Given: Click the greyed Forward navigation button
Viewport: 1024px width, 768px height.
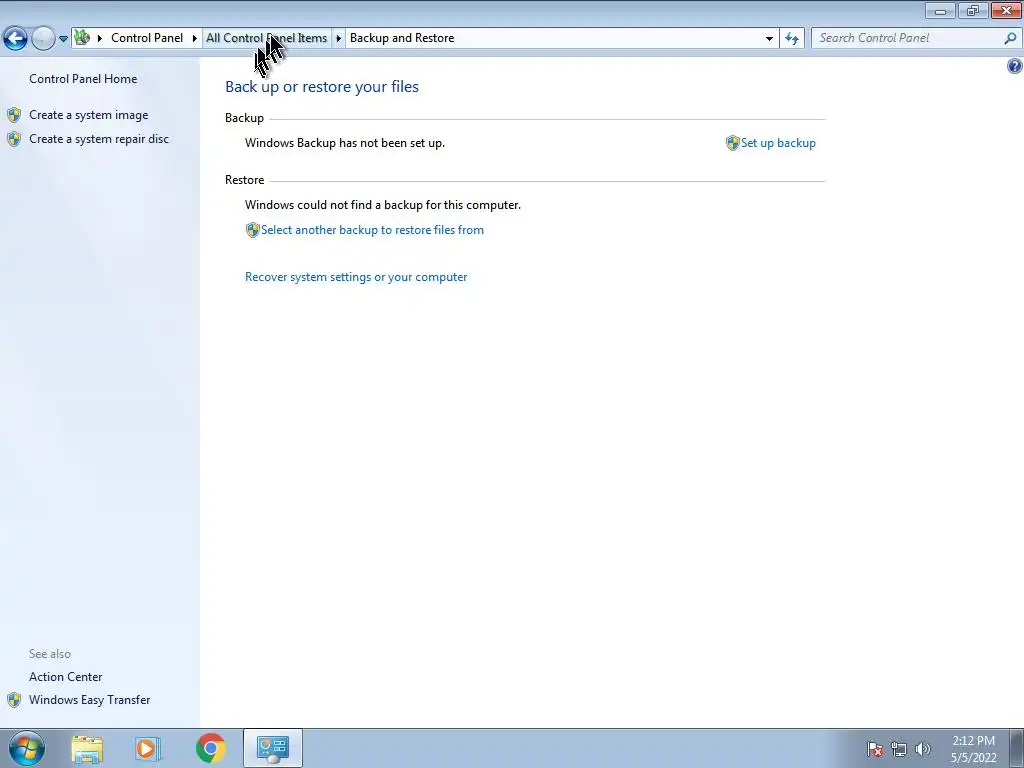Looking at the screenshot, I should coord(43,39).
